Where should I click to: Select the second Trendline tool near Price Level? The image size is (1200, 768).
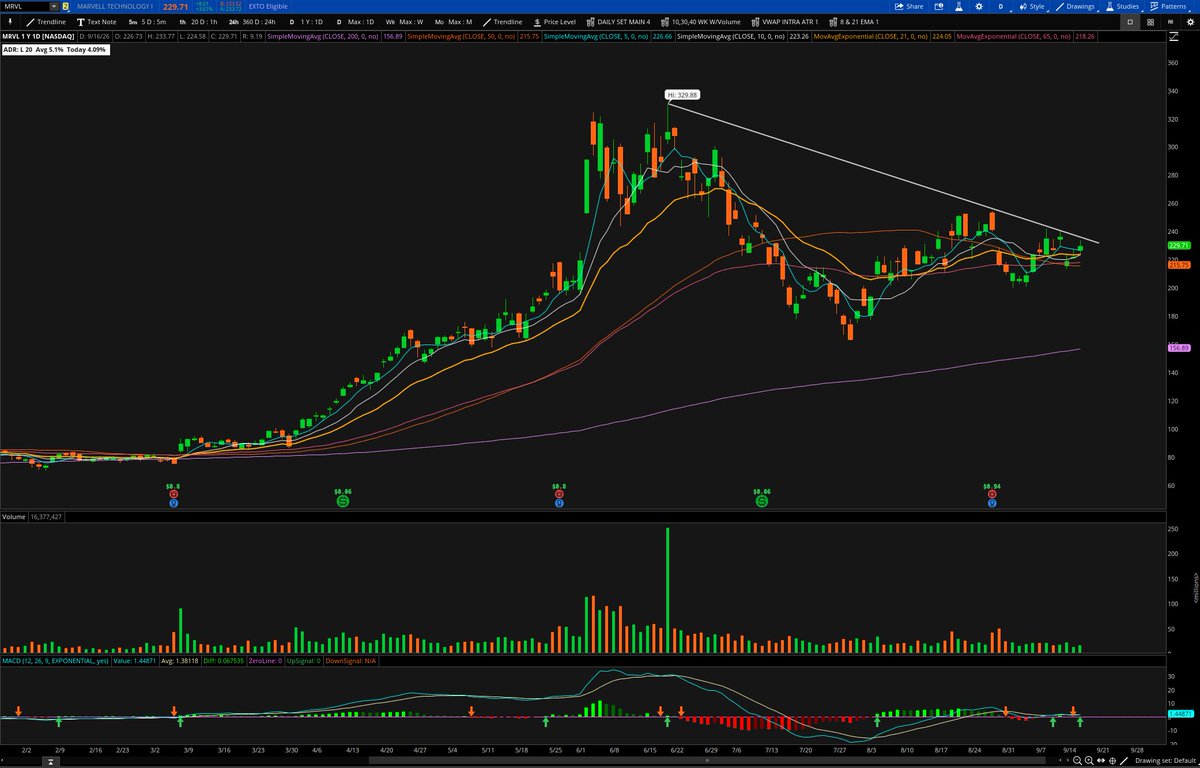click(503, 21)
